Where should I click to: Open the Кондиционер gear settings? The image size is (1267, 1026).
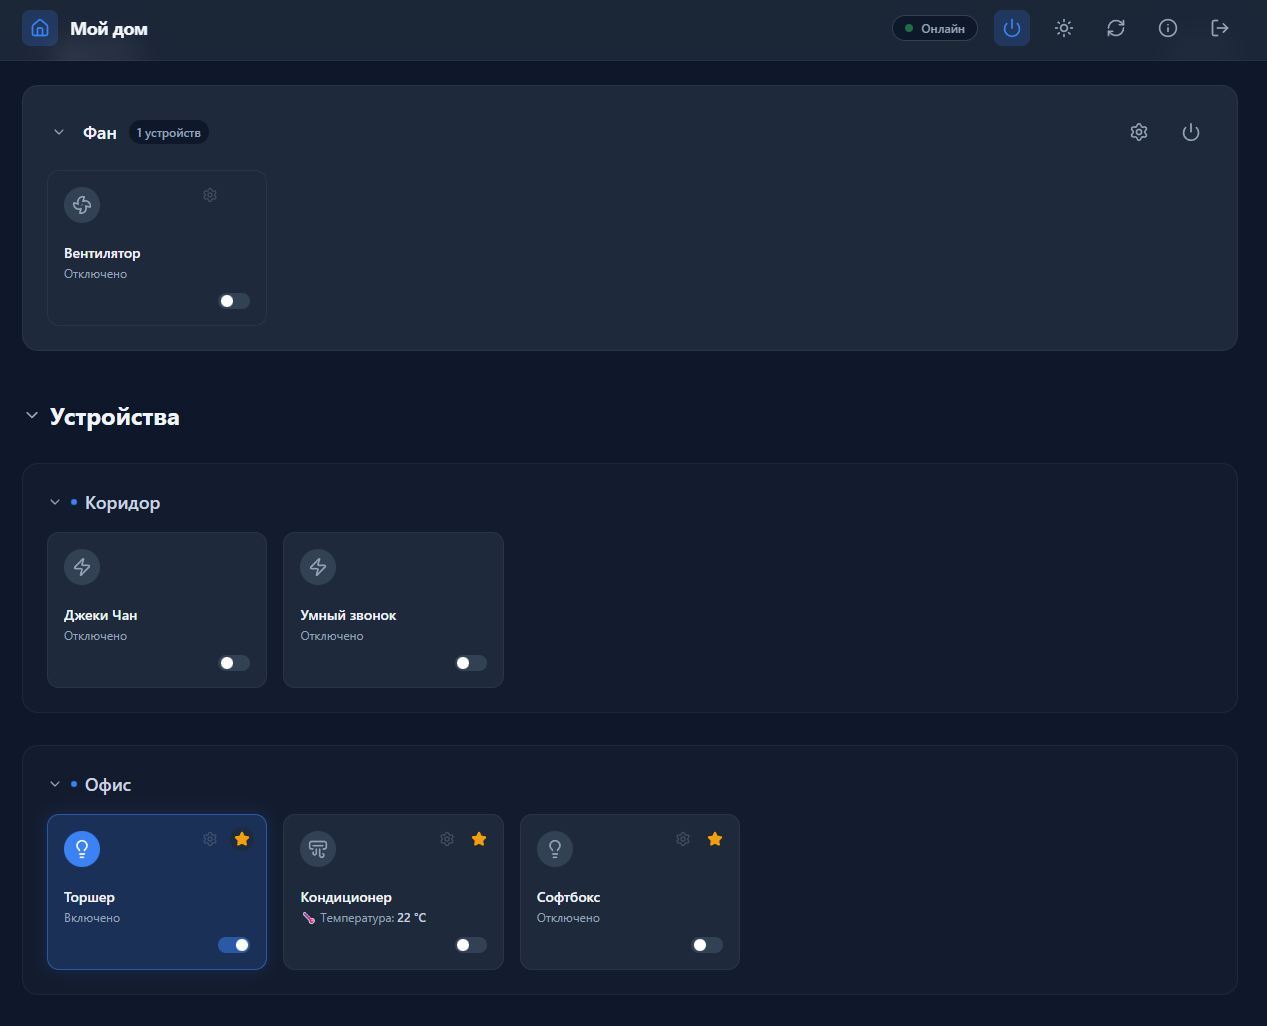point(447,839)
